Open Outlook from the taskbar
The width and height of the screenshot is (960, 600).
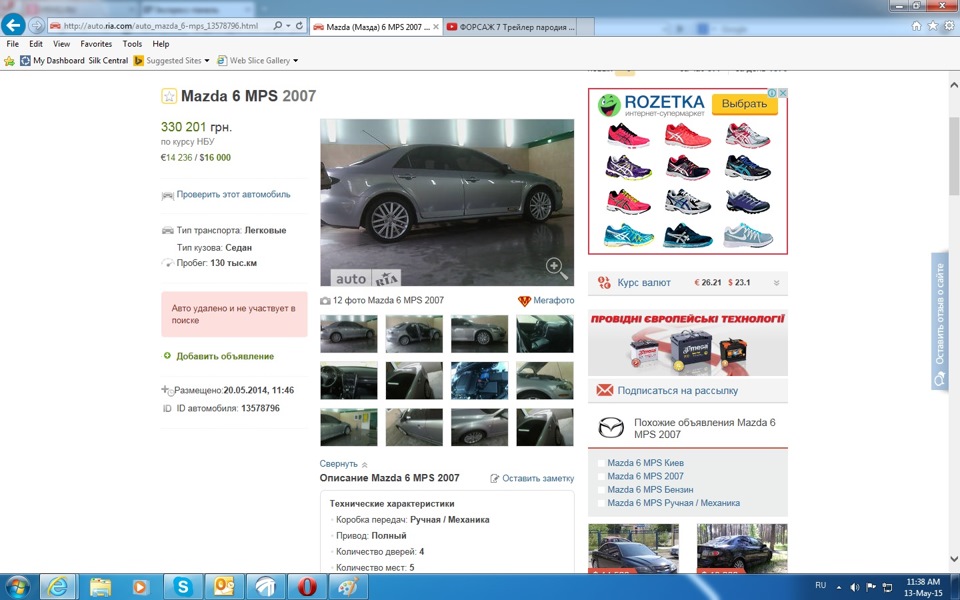pos(224,587)
